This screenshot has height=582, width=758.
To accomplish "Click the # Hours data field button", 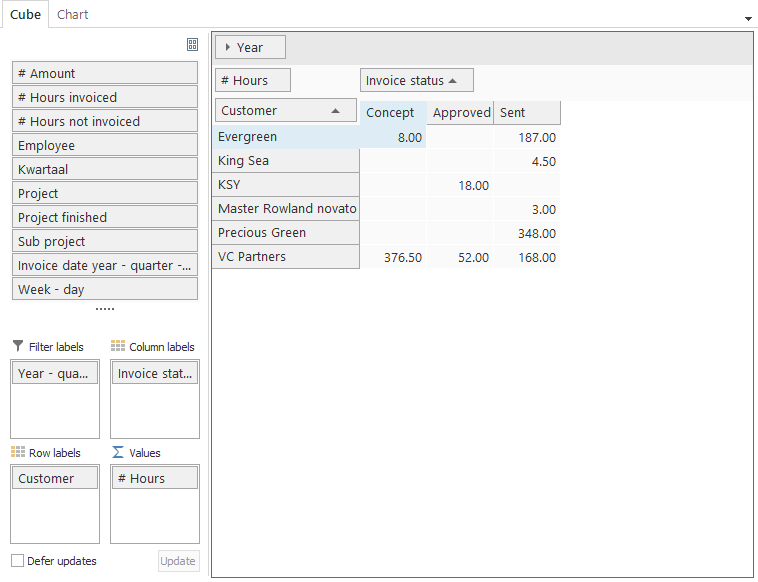I will click(x=253, y=81).
